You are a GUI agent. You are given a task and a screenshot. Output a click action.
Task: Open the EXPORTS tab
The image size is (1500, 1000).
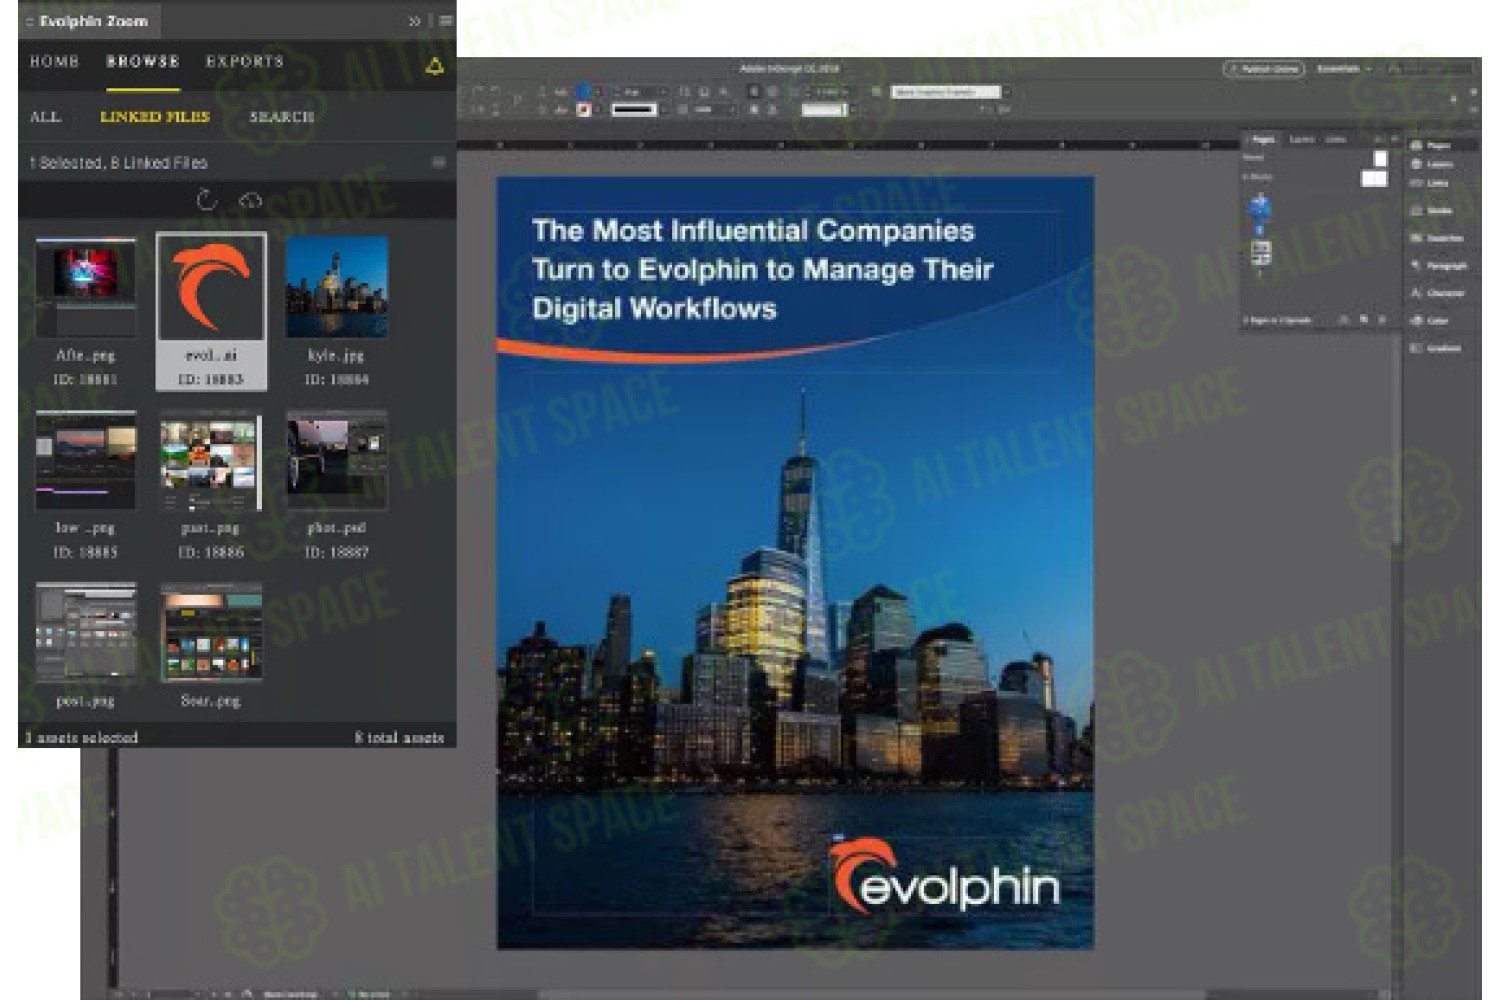245,61
